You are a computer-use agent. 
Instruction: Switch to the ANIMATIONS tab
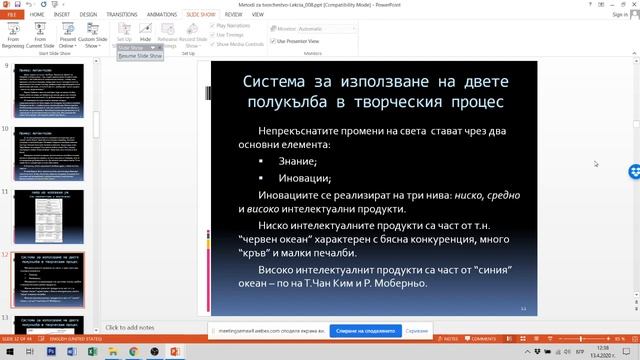[162, 15]
